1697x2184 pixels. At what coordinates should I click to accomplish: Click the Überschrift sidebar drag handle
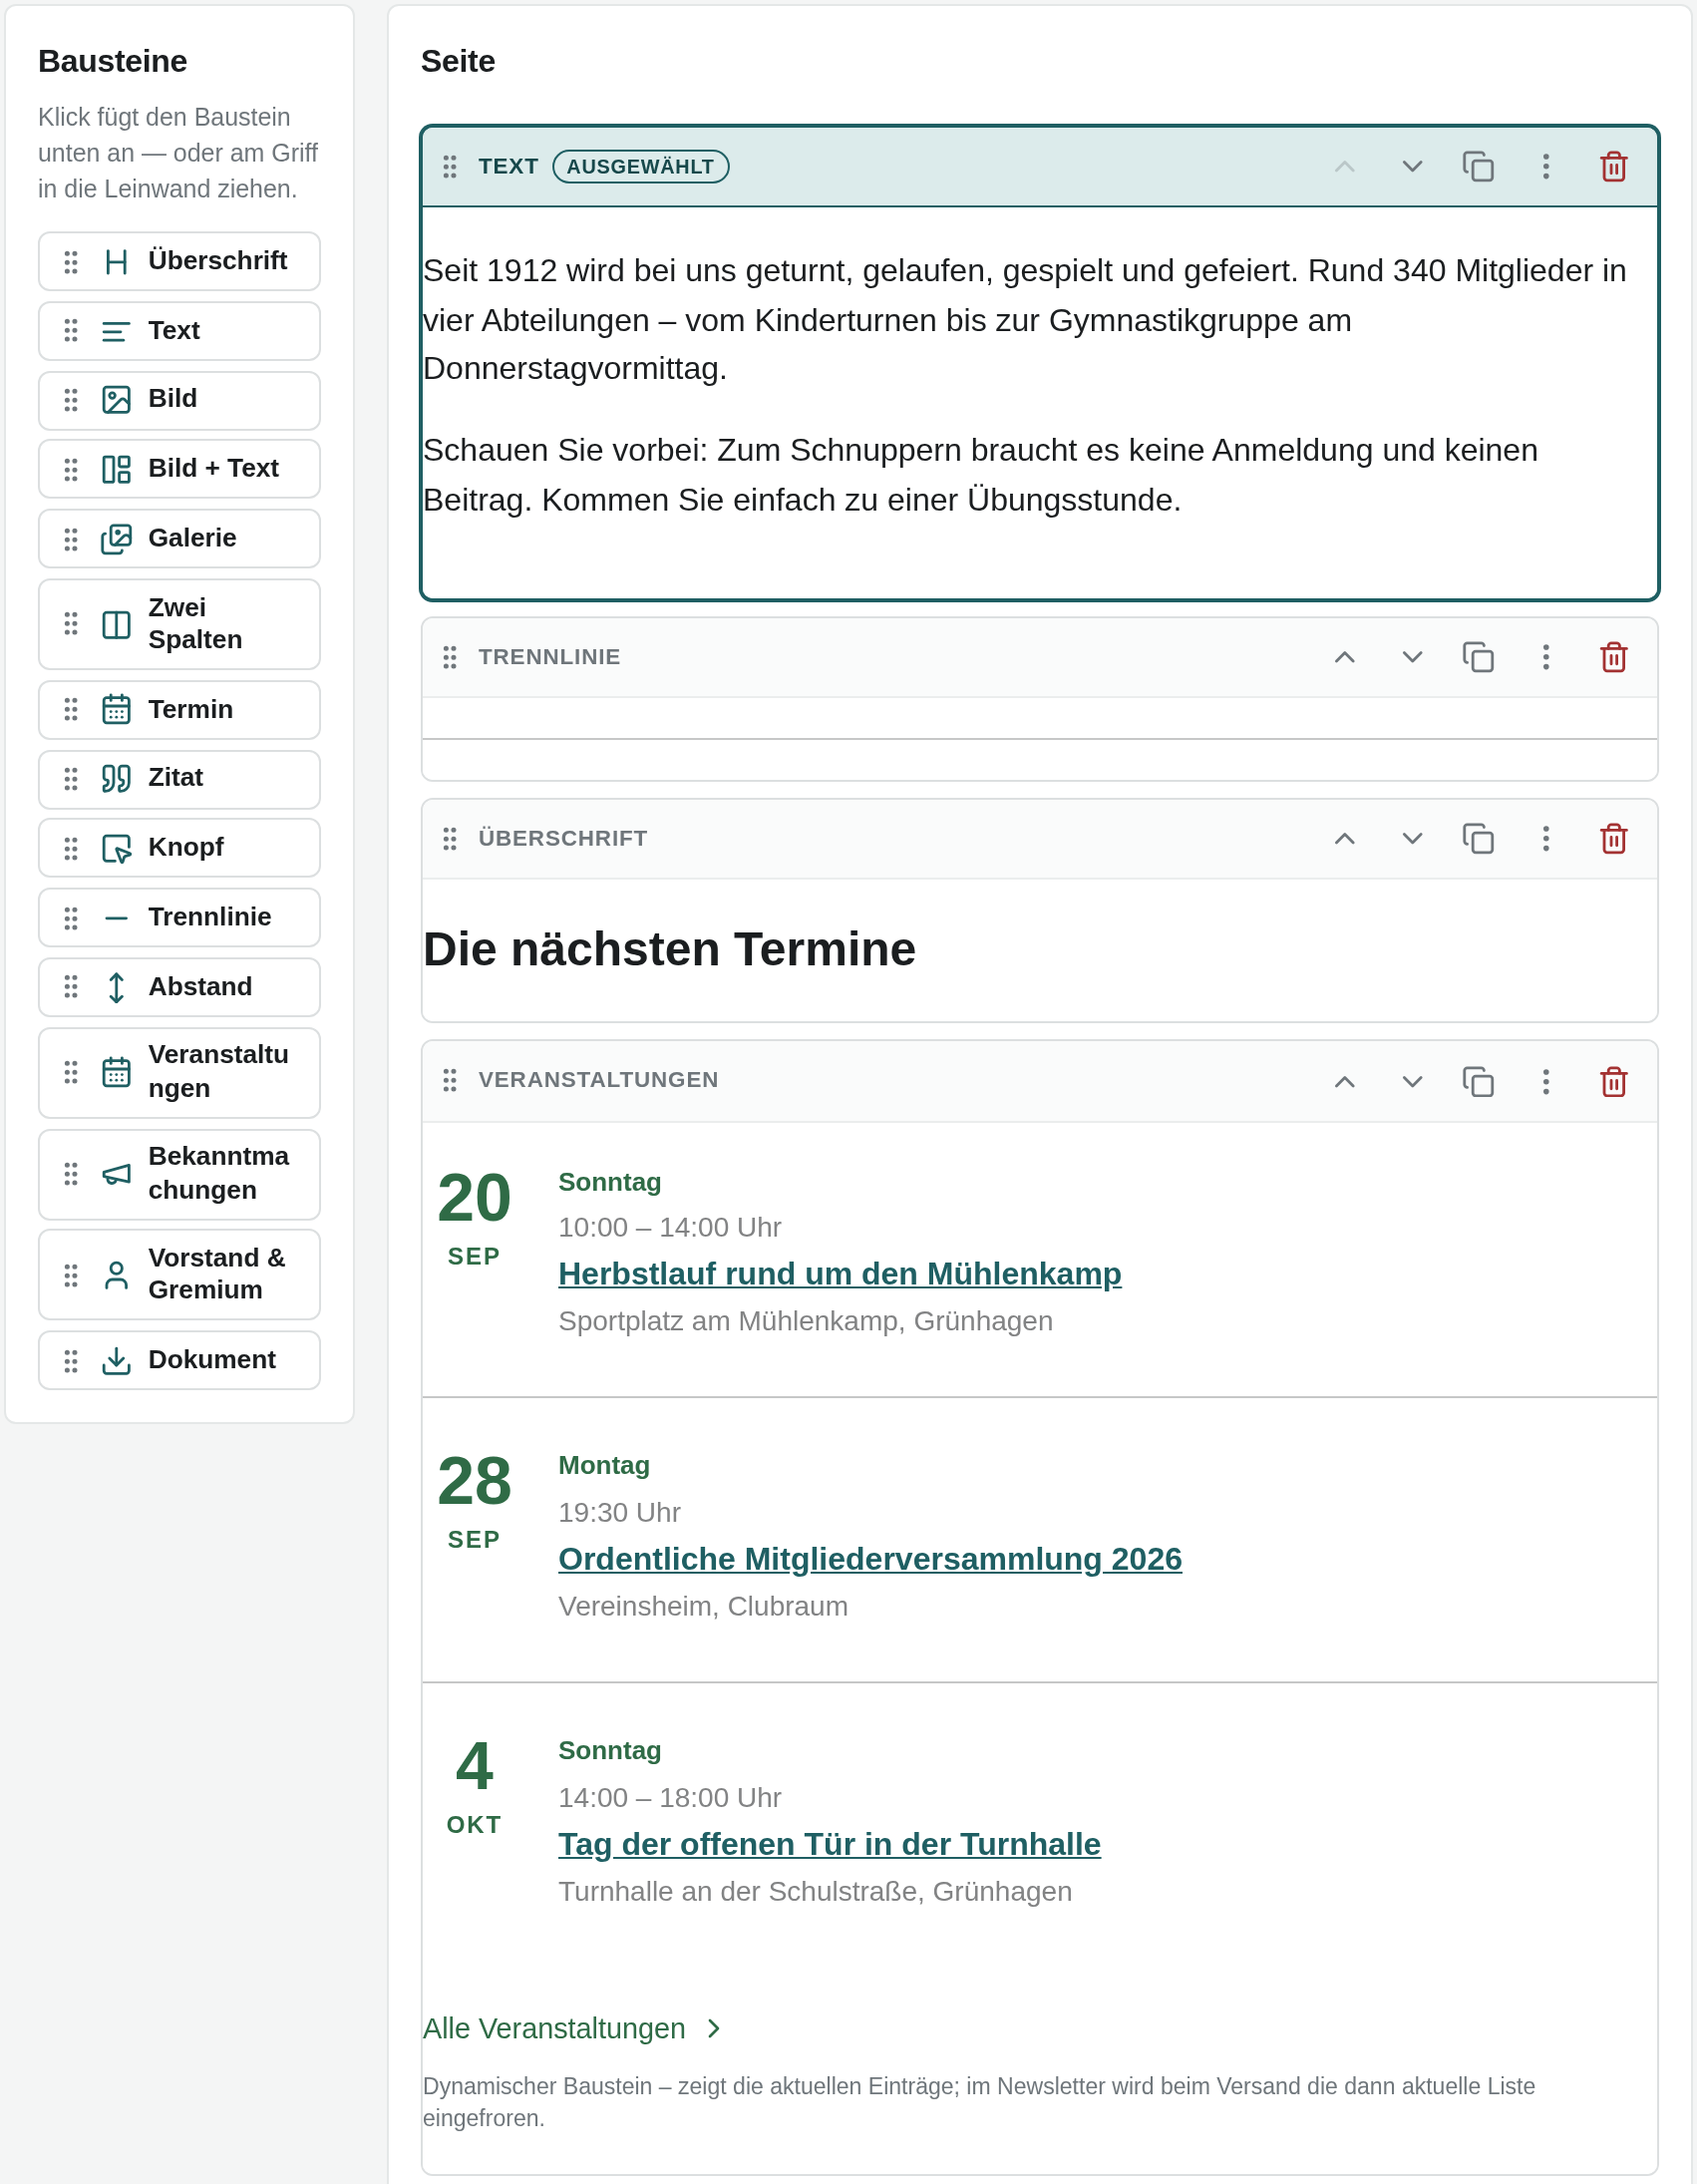pos(71,262)
